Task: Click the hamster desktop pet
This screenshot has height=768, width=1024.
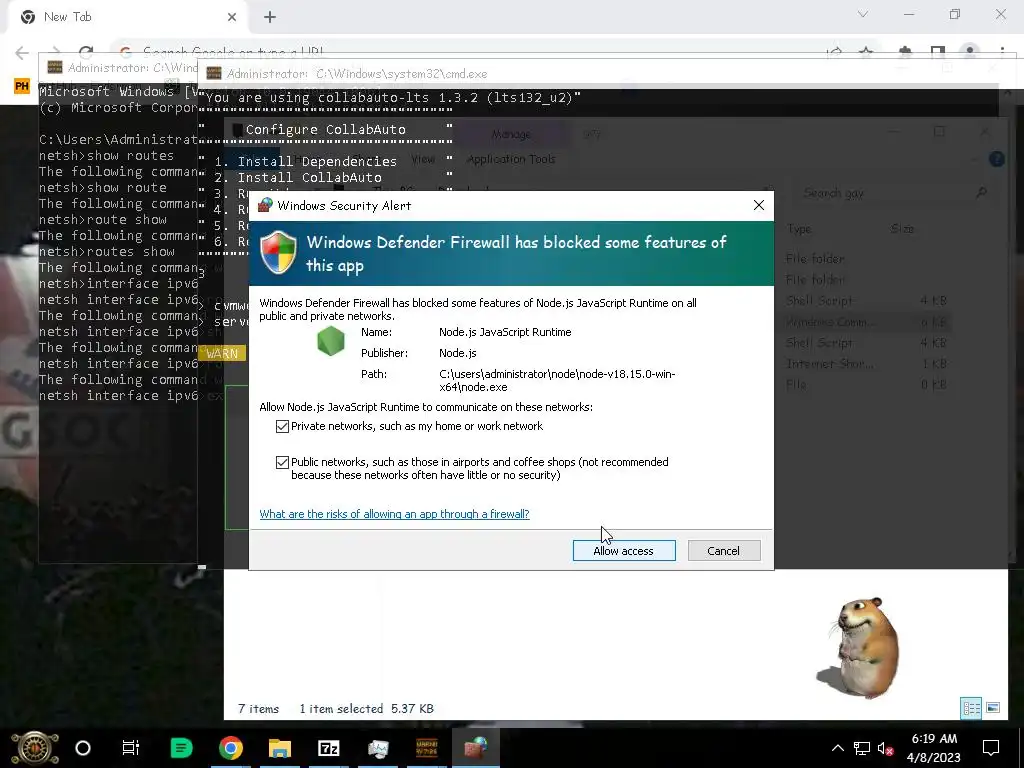Action: point(862,647)
